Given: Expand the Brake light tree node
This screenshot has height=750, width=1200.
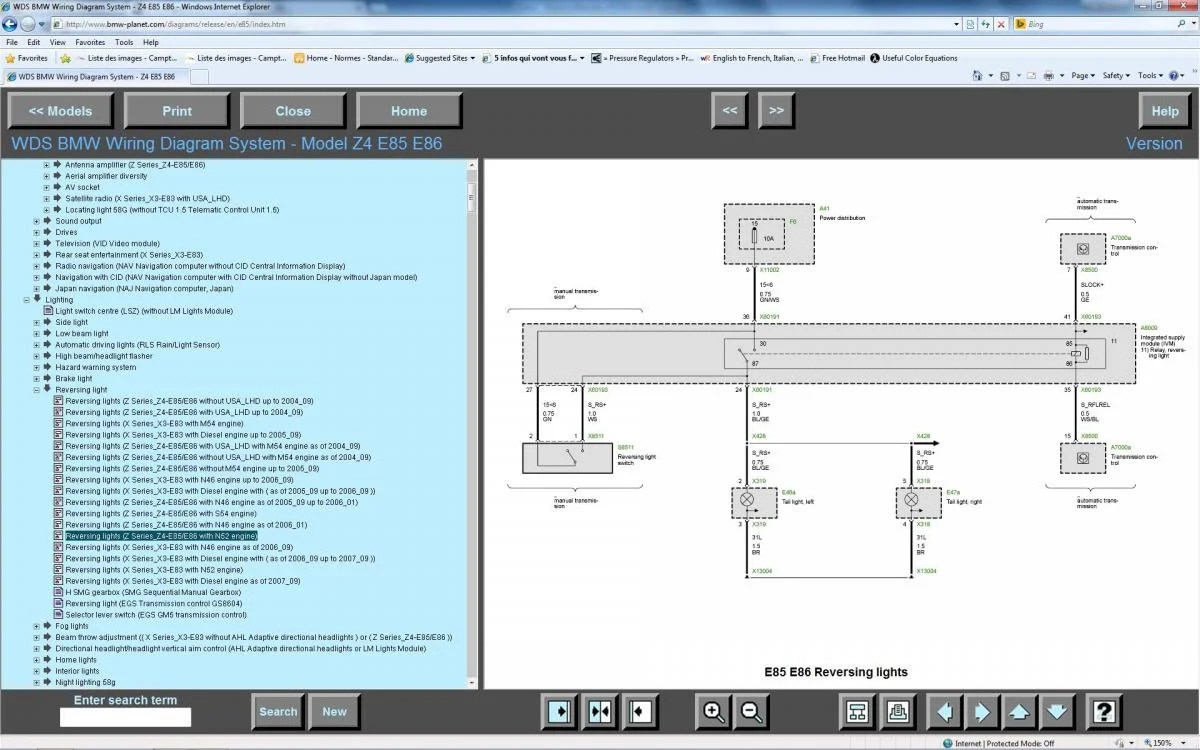Looking at the screenshot, I should 37,378.
